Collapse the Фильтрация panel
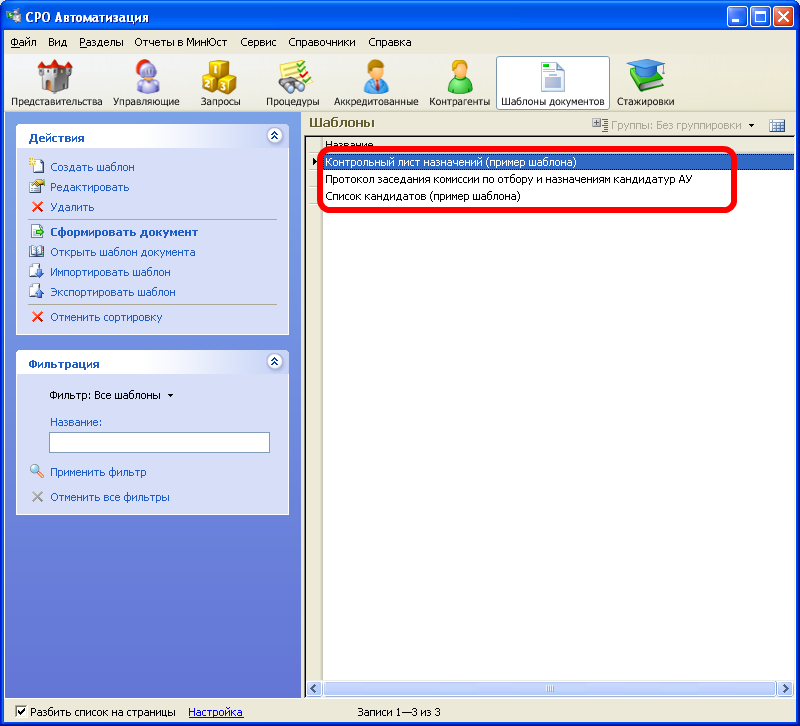 point(275,363)
